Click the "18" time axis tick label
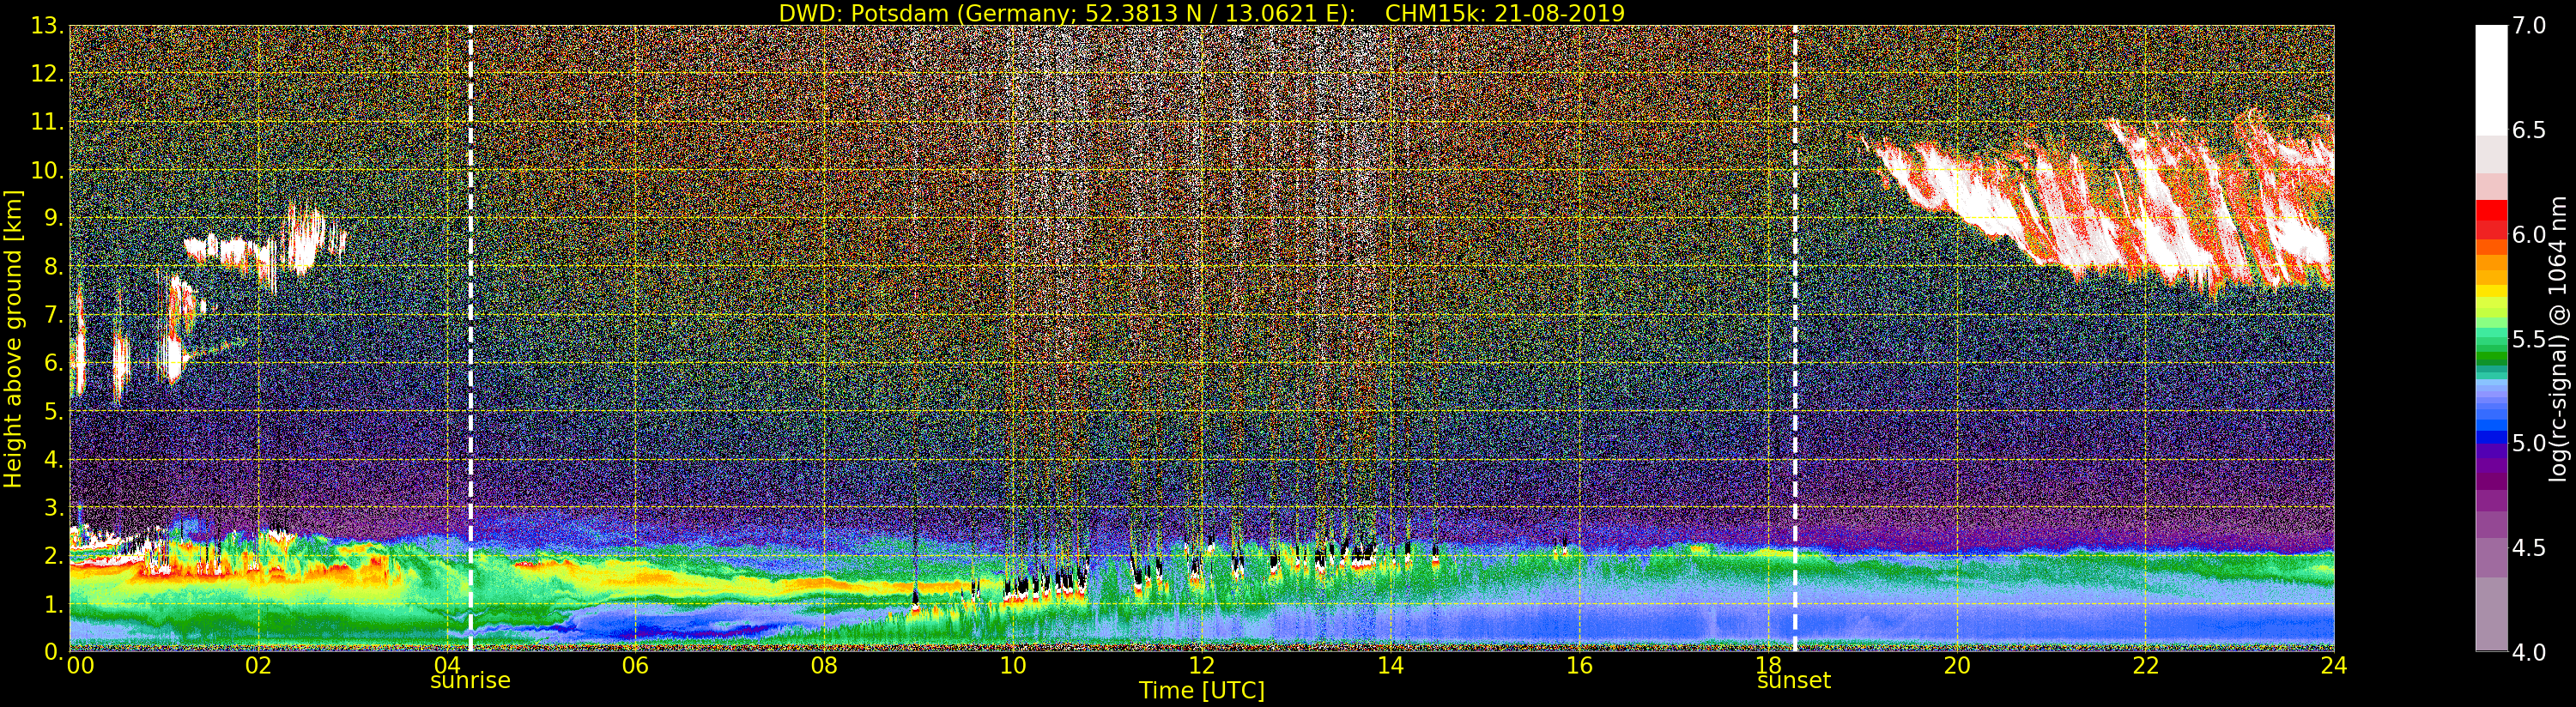 pyautogui.click(x=1768, y=666)
